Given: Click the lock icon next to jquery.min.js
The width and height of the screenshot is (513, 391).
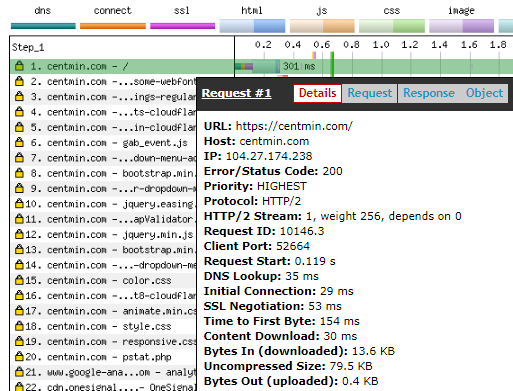Looking at the screenshot, I should tap(20, 234).
